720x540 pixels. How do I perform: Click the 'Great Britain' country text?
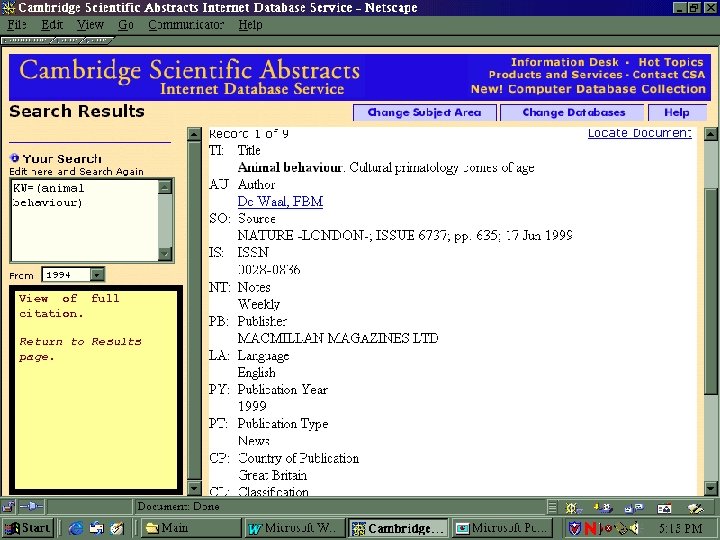tap(272, 475)
